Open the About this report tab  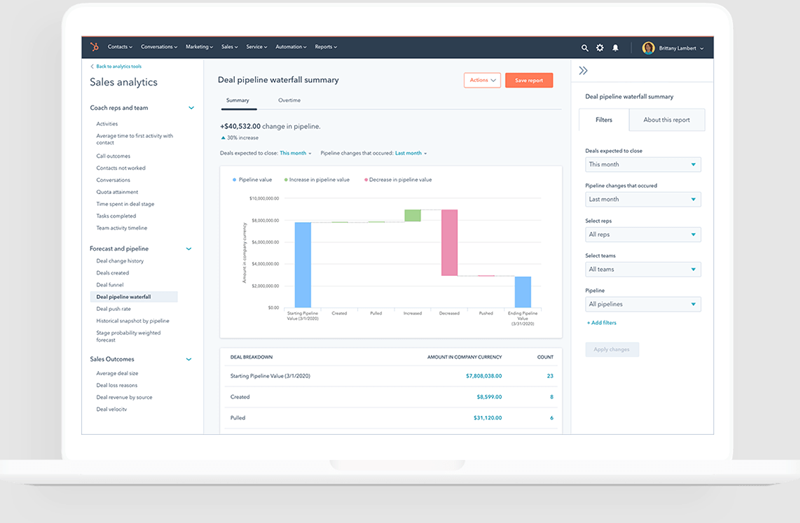[666, 120]
